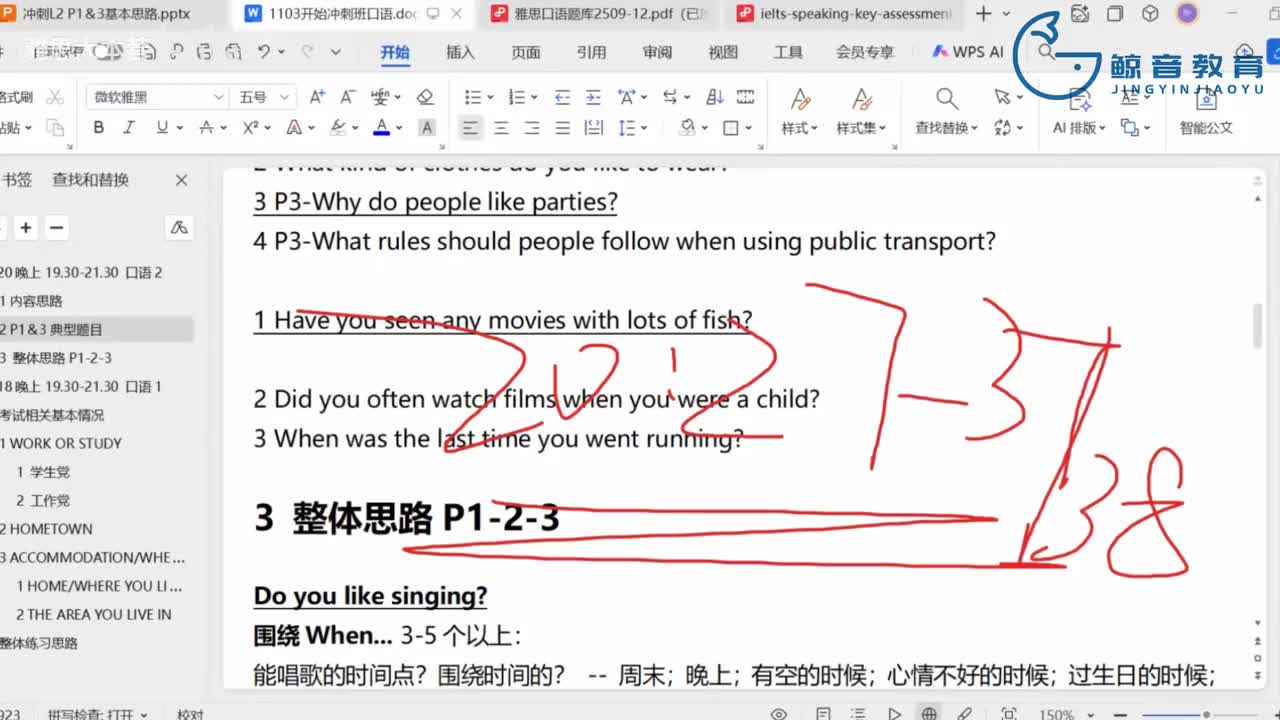The width and height of the screenshot is (1280, 720).
Task: Open 查找和替换 pane tab
Action: (x=91, y=180)
